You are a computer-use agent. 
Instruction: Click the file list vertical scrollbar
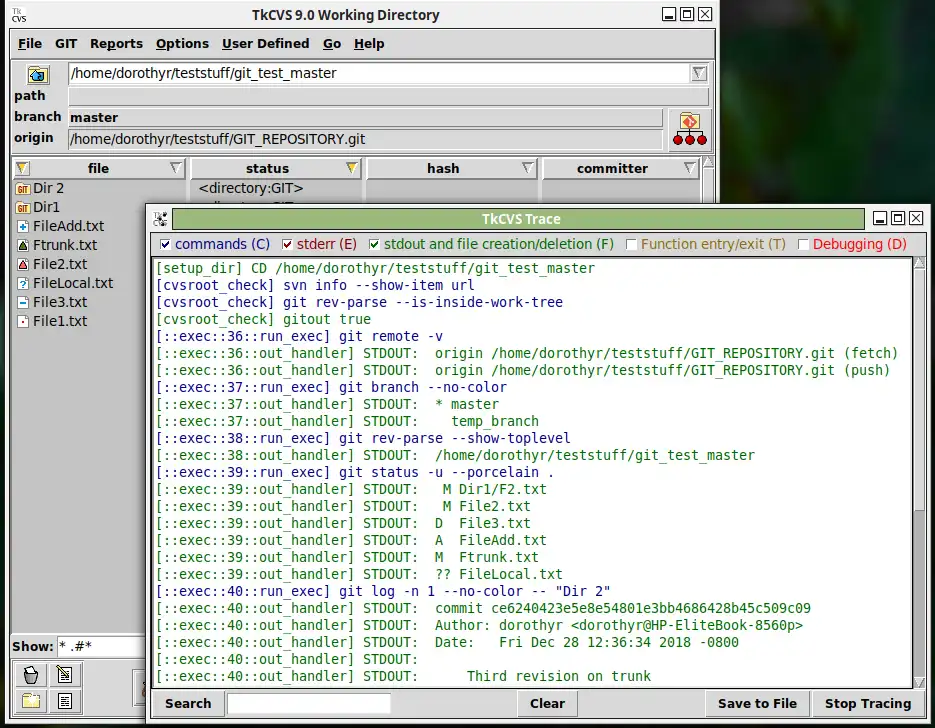click(708, 180)
